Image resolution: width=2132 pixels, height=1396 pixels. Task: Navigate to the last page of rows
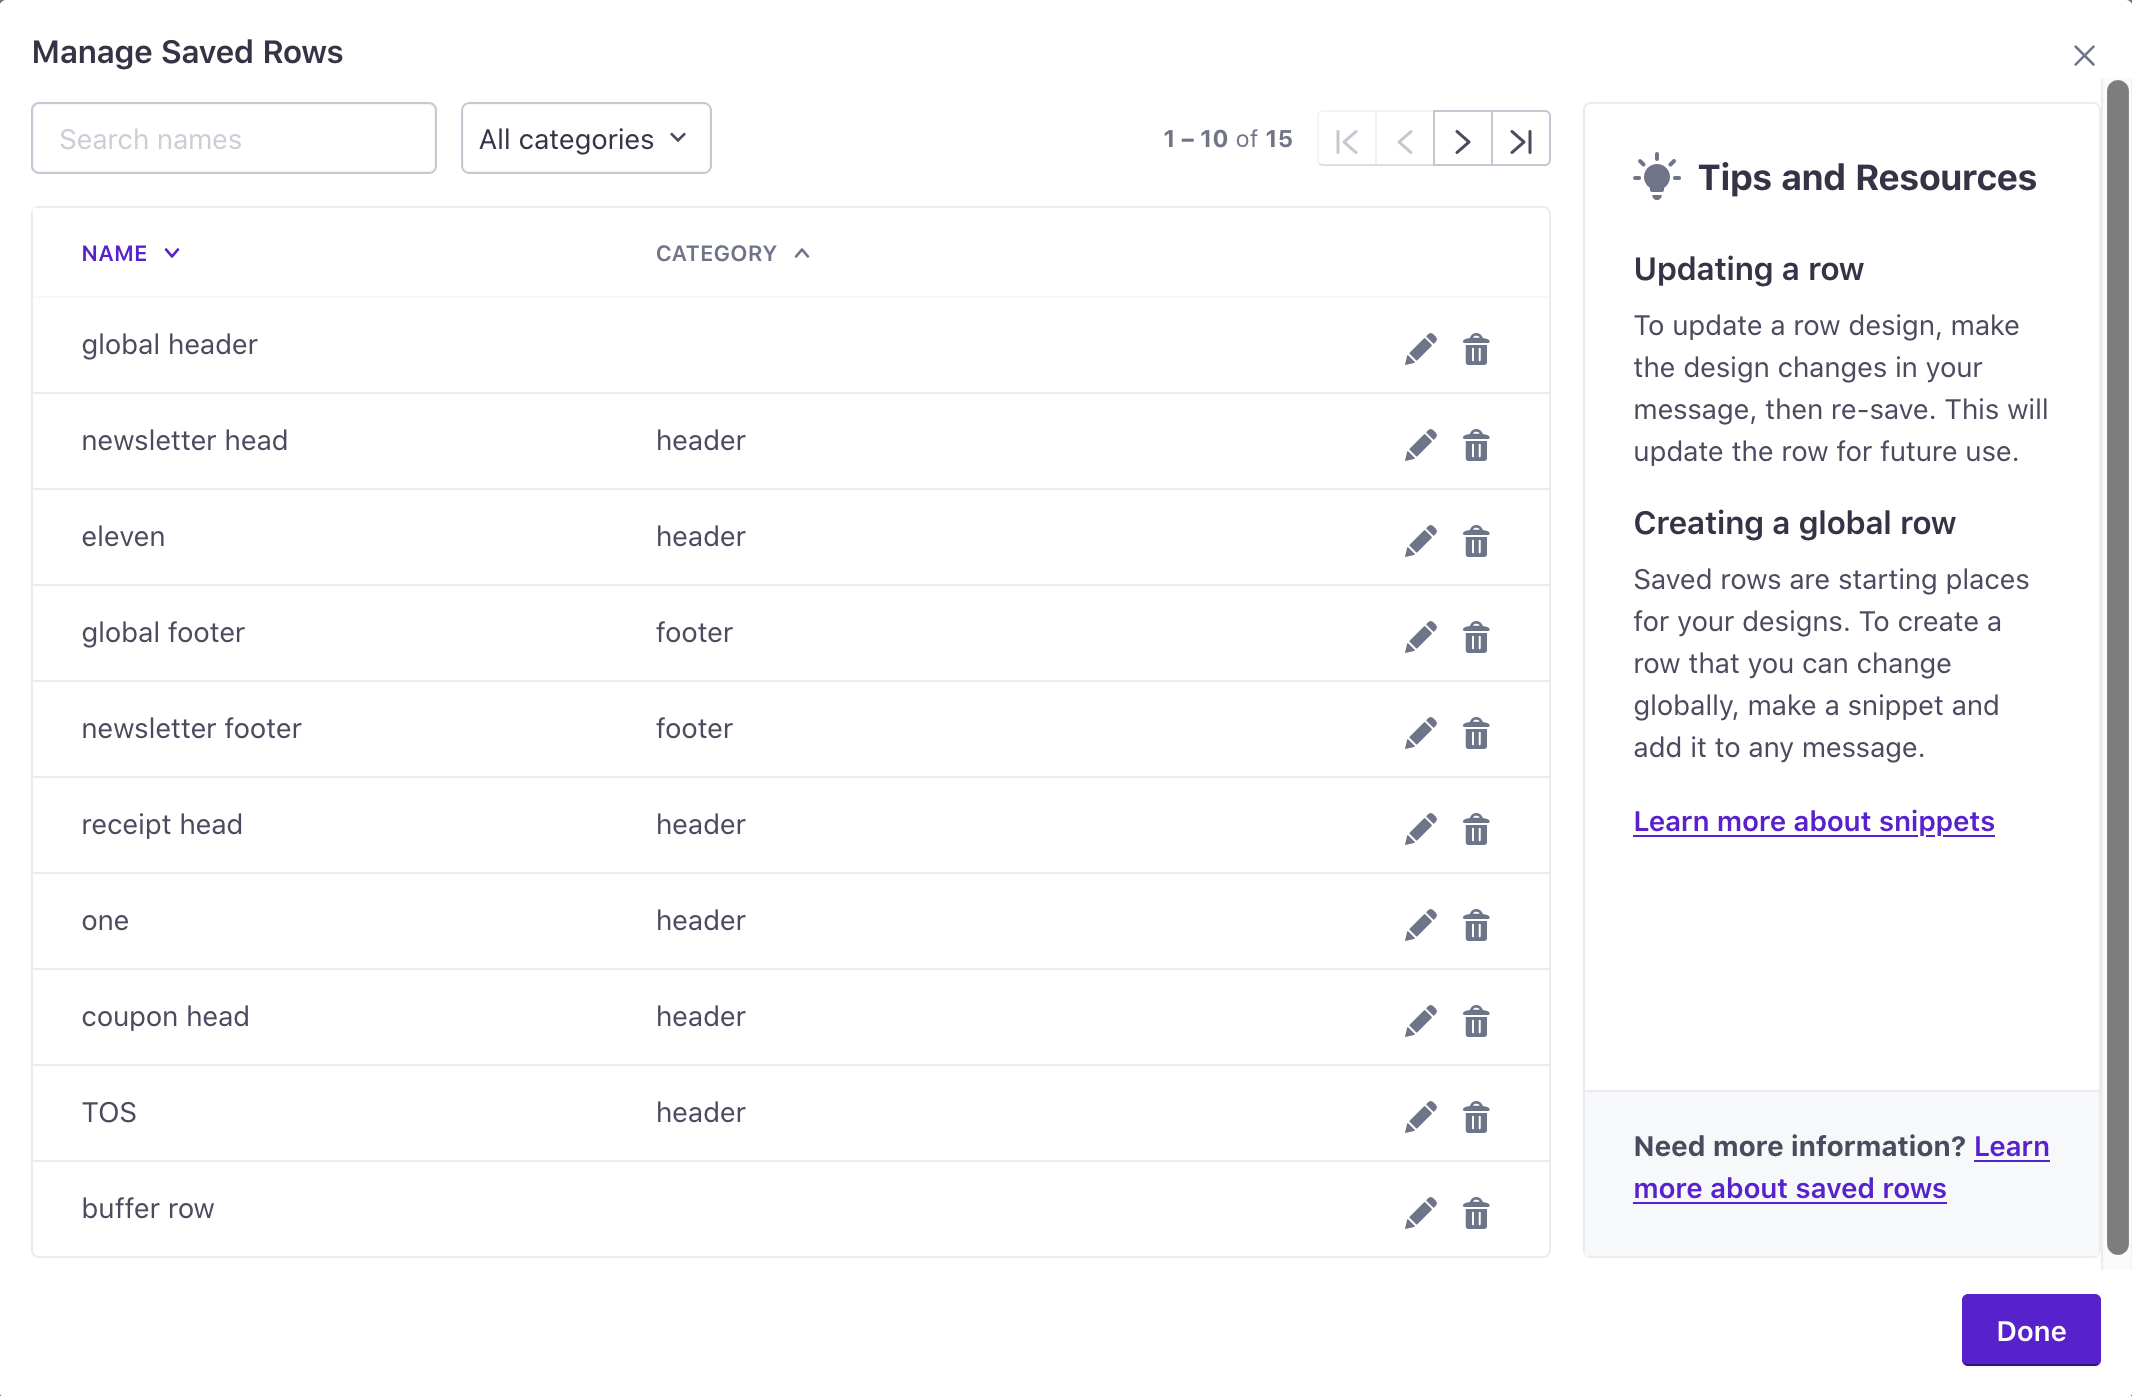click(1518, 139)
